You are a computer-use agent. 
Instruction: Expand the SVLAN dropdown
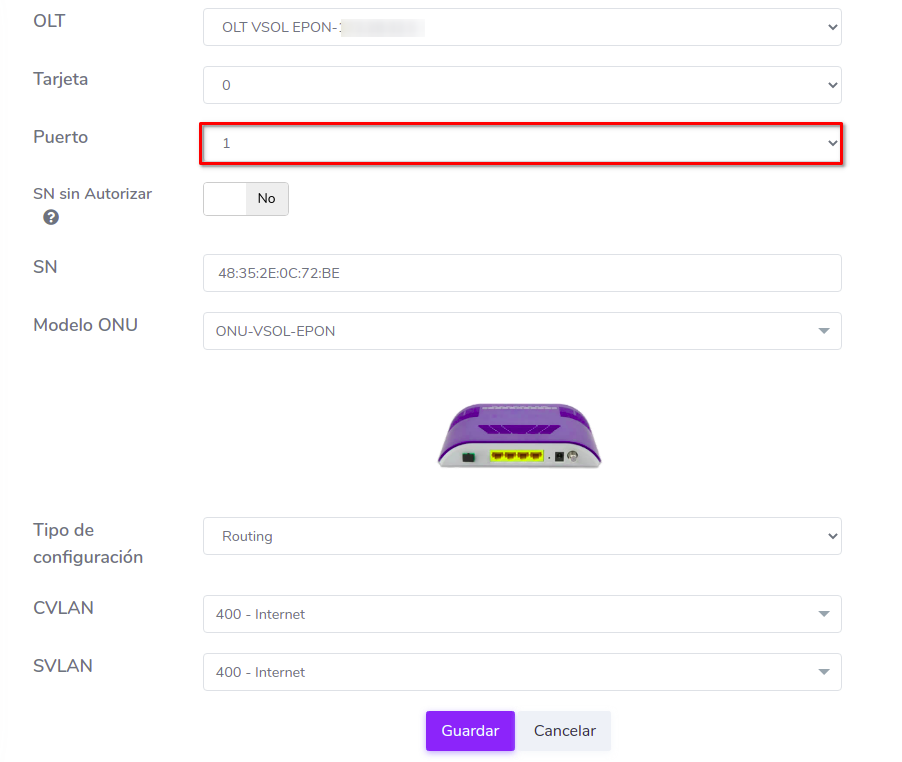click(x=521, y=672)
